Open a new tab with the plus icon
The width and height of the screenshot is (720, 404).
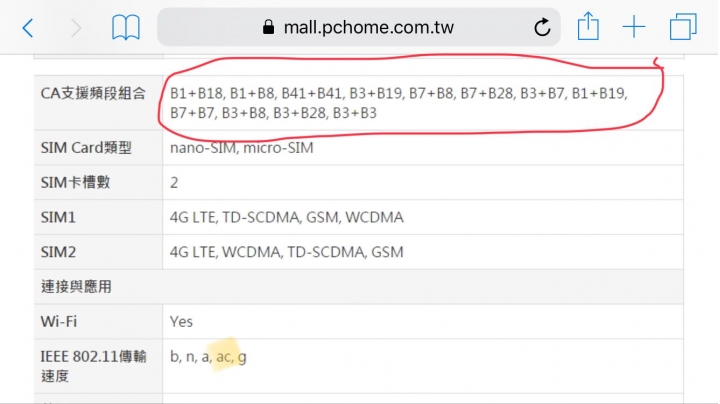click(635, 27)
